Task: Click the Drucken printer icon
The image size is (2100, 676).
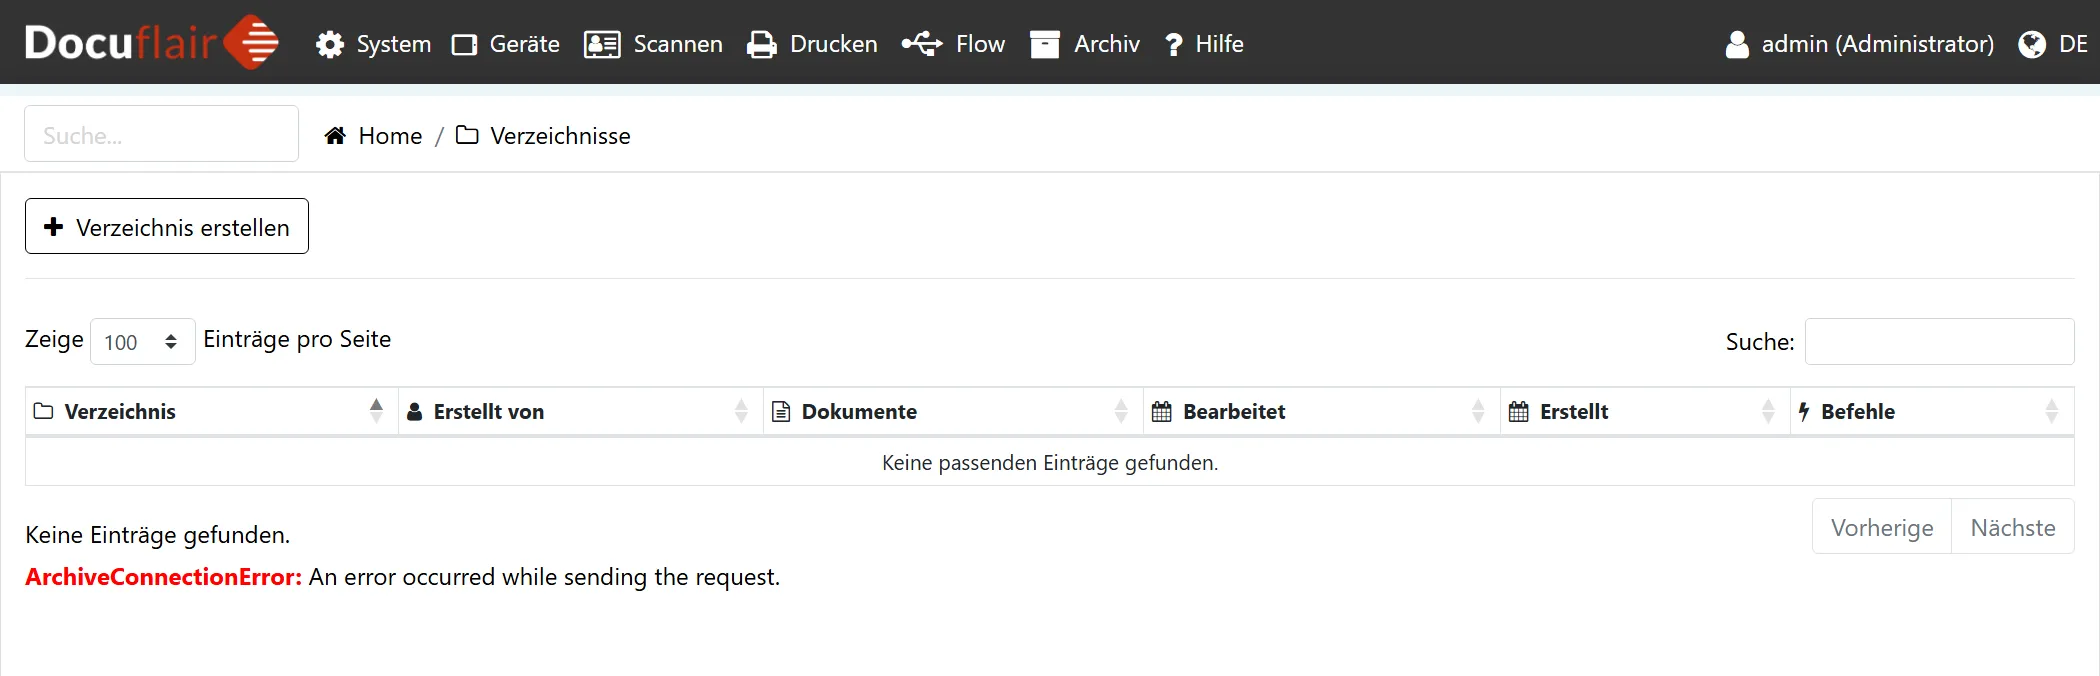Action: point(762,45)
